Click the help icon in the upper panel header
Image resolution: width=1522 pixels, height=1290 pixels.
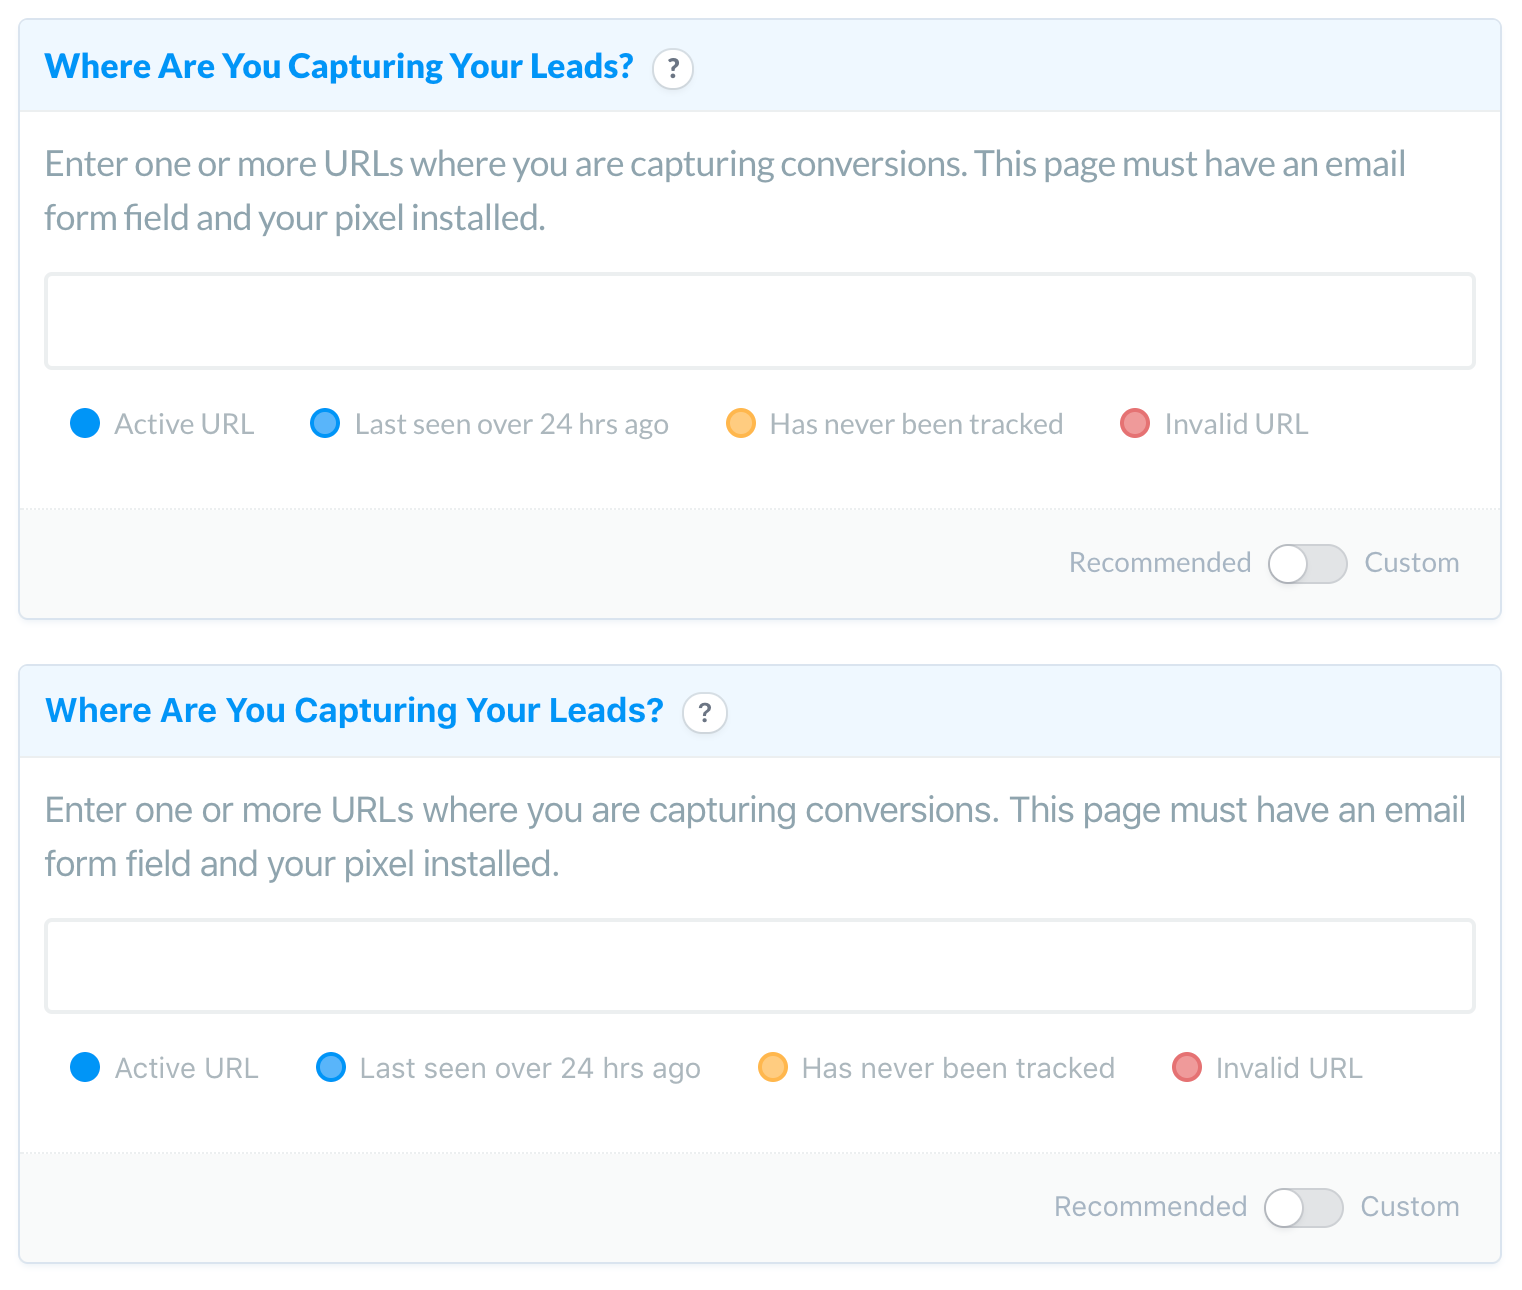click(x=673, y=69)
